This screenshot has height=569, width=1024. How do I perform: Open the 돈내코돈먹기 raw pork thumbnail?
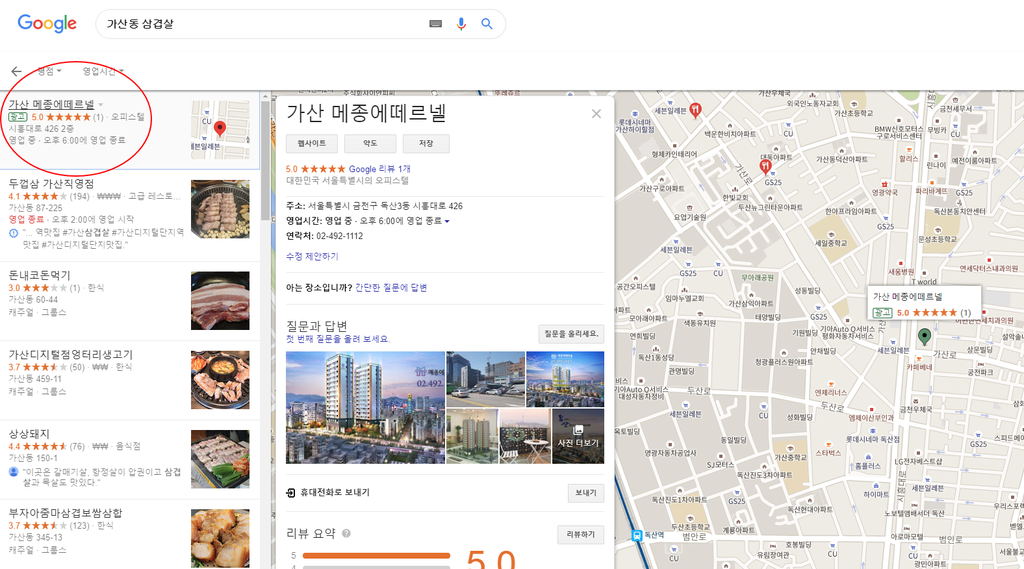[x=220, y=301]
